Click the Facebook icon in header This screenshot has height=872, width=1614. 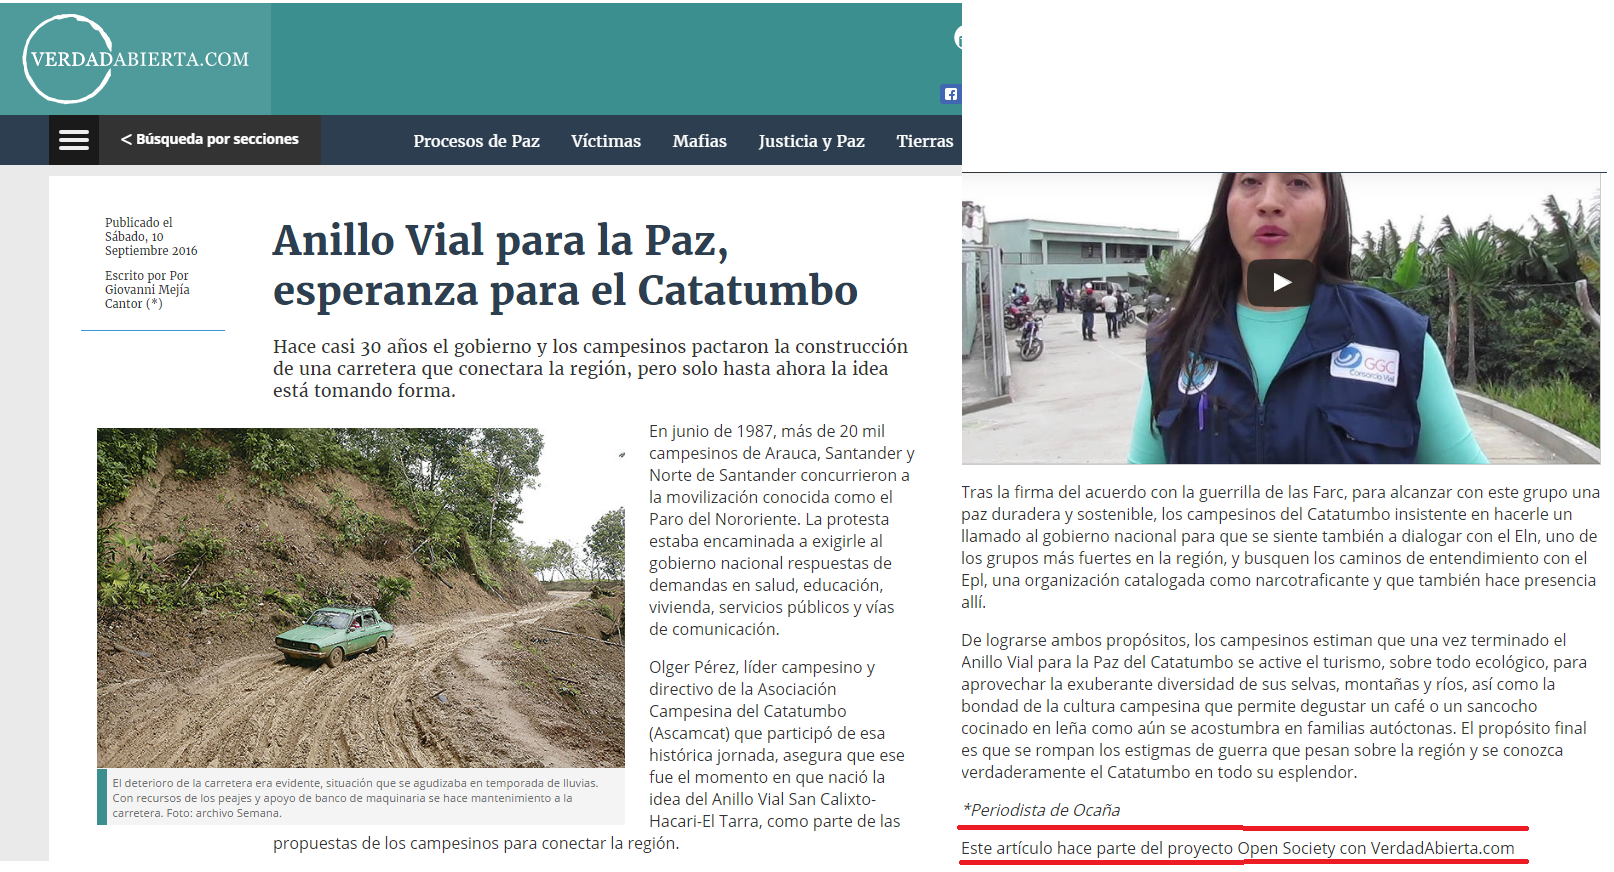[x=950, y=94]
